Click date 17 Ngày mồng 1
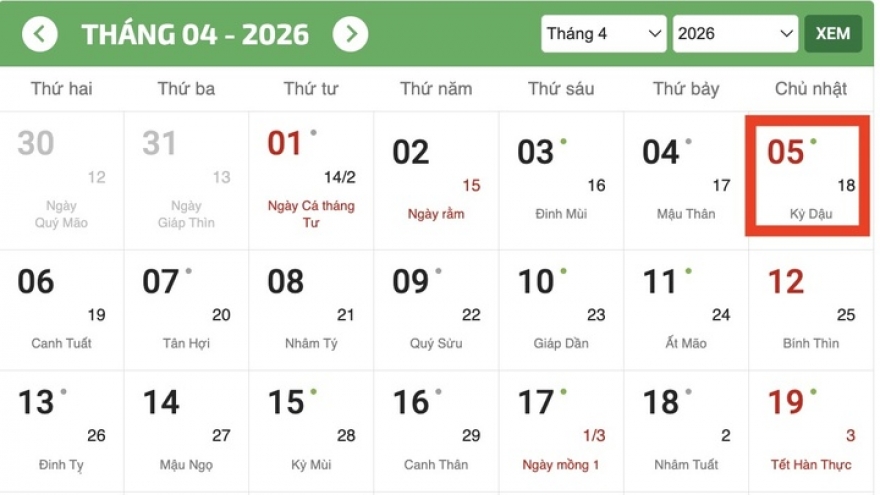 [561, 430]
